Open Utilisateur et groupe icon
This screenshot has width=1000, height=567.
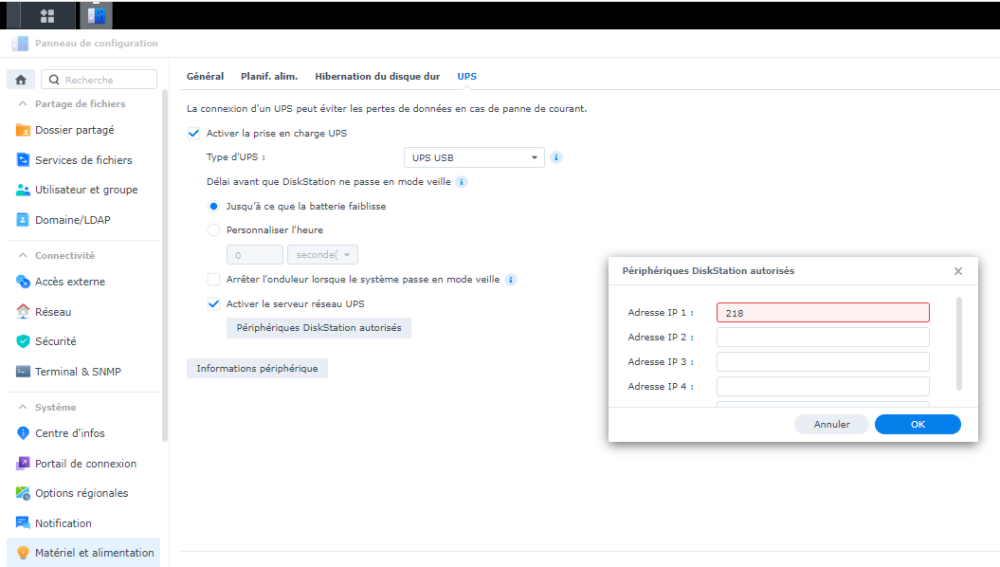pyautogui.click(x=23, y=190)
